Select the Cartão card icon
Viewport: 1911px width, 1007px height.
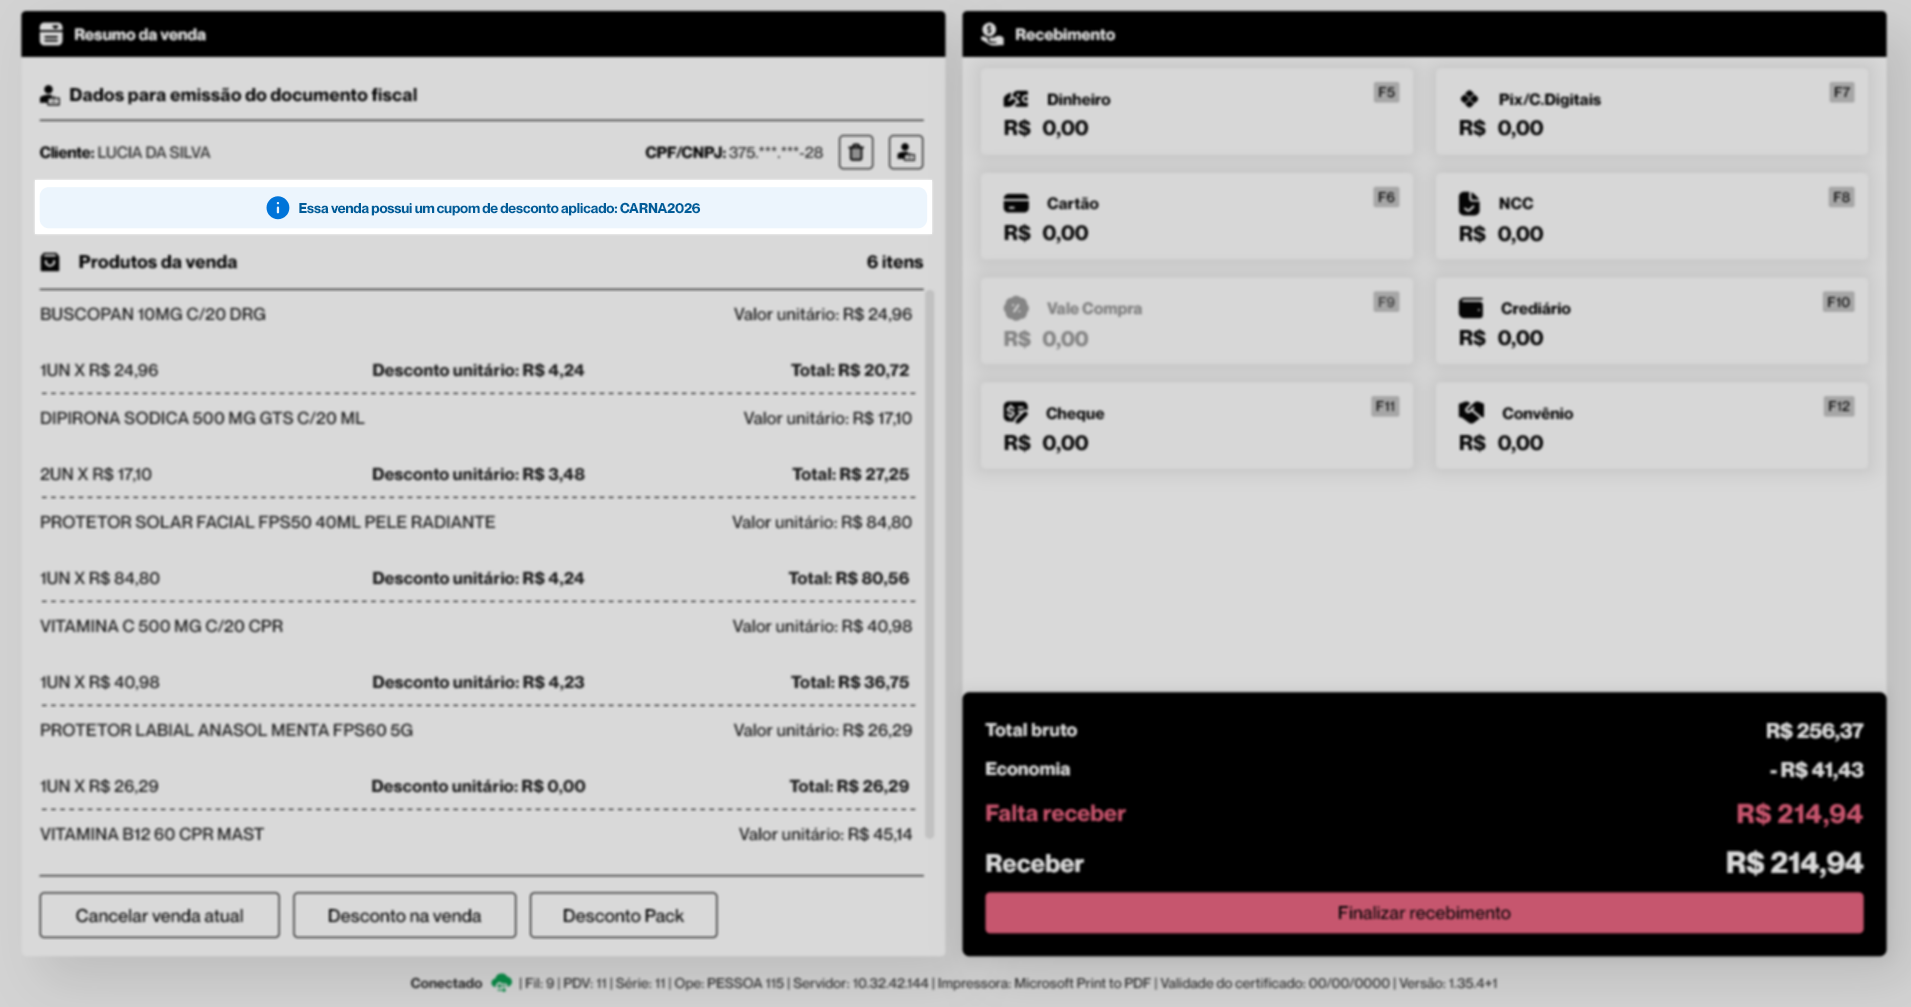click(1015, 203)
